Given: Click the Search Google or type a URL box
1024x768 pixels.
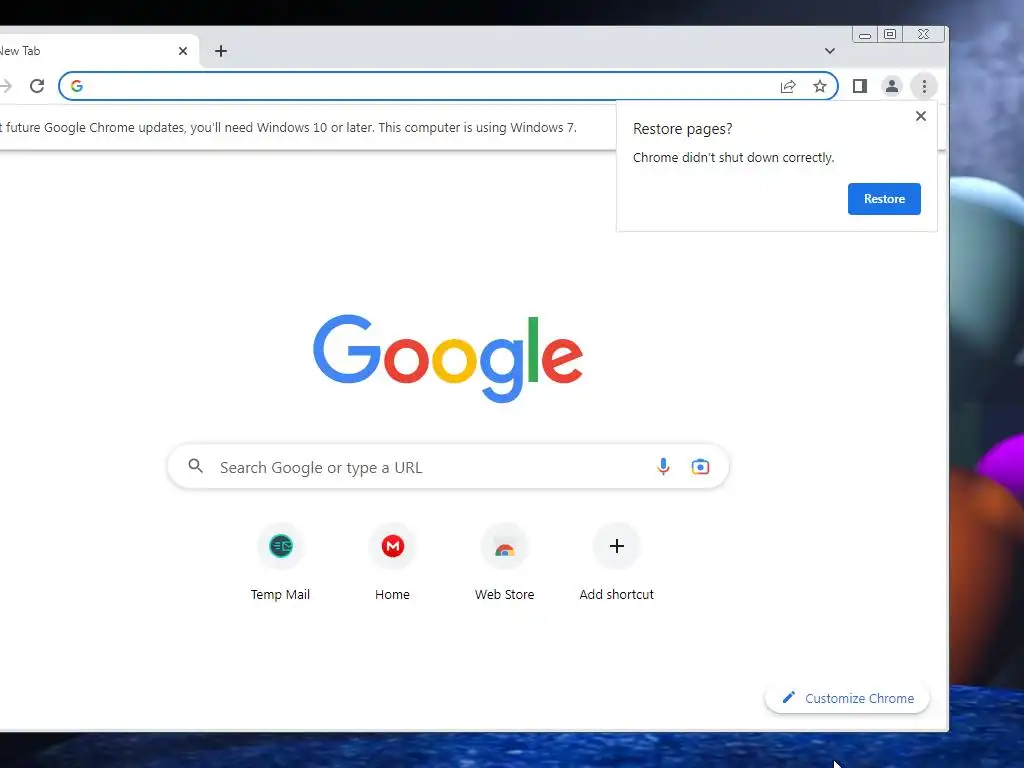Looking at the screenshot, I should 448,467.
